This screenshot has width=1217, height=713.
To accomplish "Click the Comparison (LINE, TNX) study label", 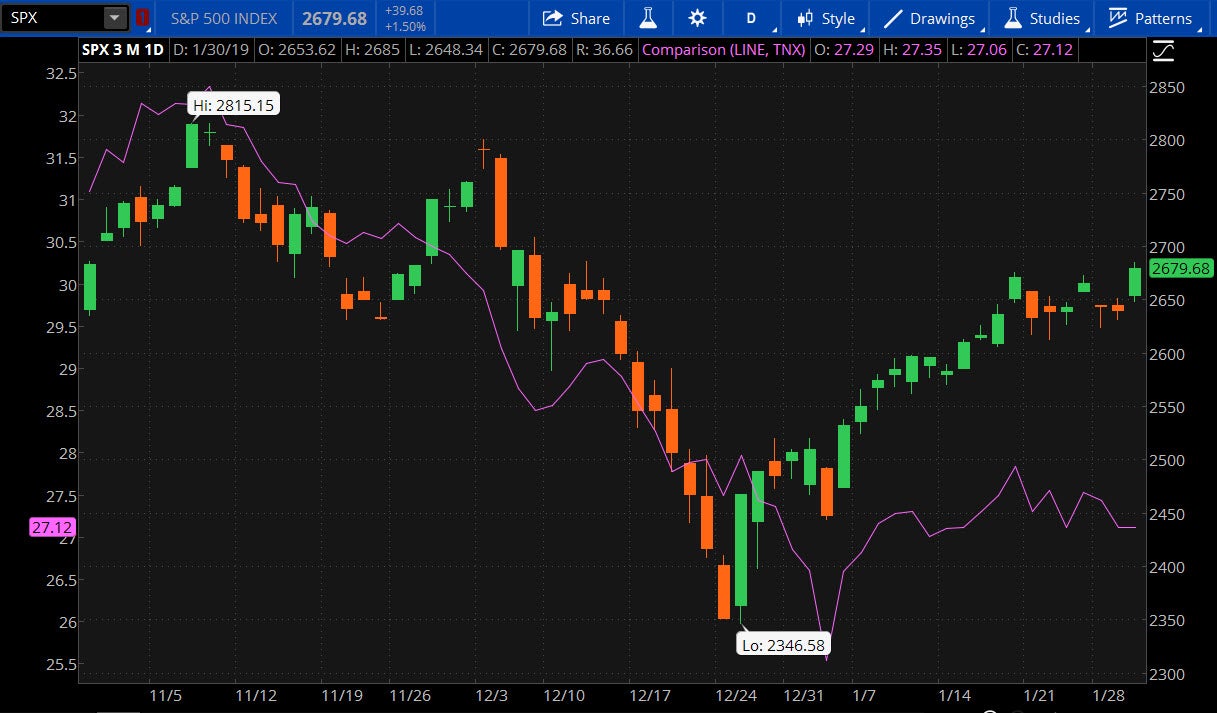I will pos(724,49).
